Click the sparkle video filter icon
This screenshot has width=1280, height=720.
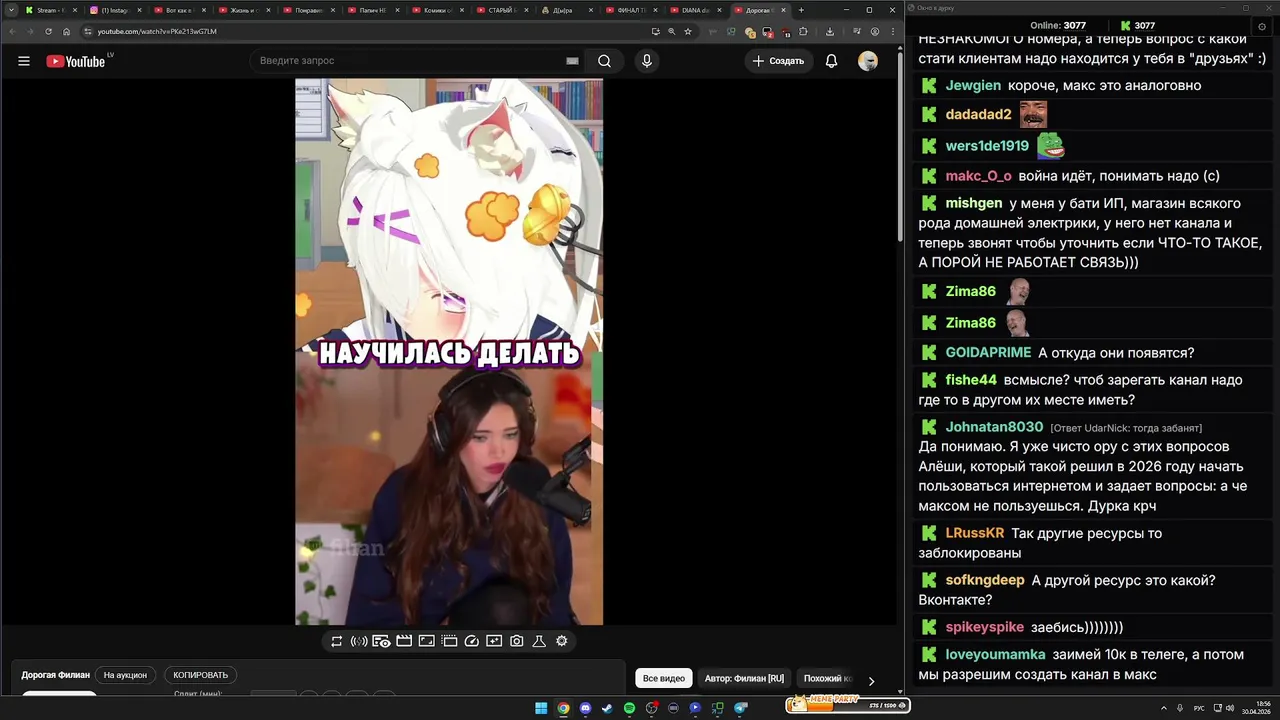tap(494, 641)
